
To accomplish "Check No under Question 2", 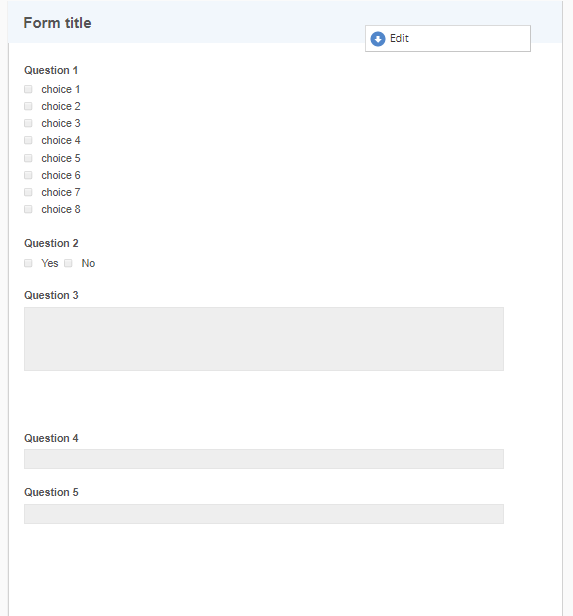I will click(68, 263).
